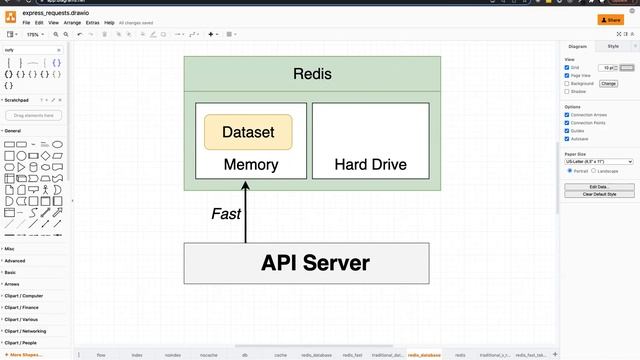Enable the Shadow checkbox

coord(567,92)
